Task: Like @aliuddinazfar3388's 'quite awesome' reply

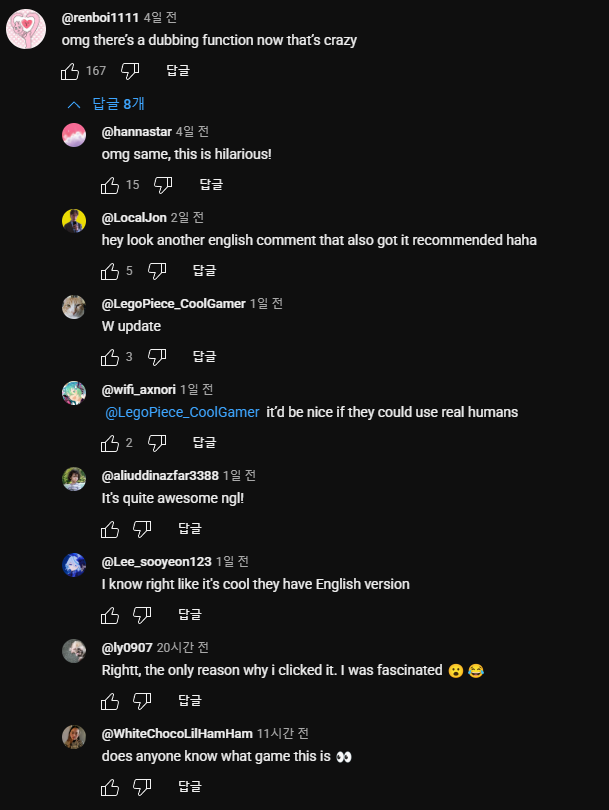Action: click(x=110, y=529)
